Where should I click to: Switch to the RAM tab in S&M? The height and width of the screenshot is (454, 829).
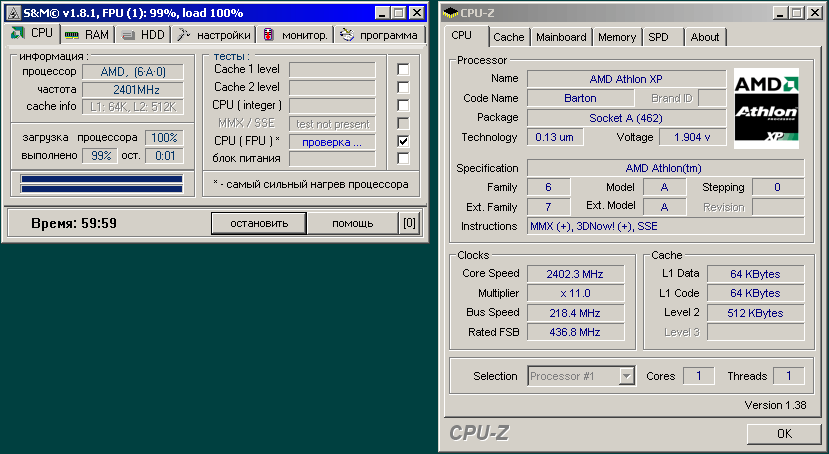87,35
